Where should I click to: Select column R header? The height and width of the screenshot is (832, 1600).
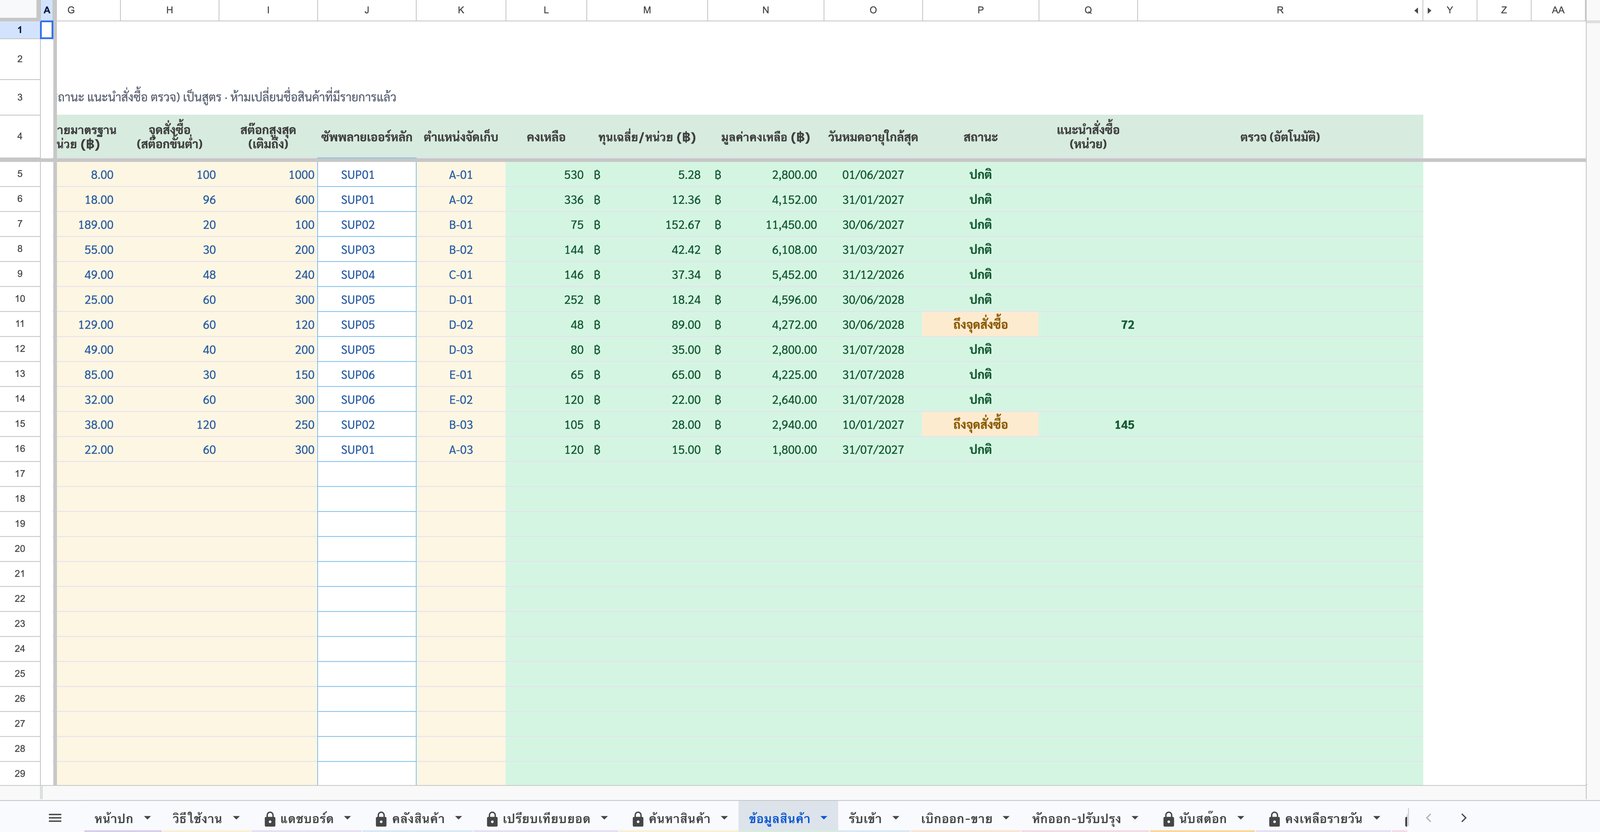pyautogui.click(x=1280, y=10)
